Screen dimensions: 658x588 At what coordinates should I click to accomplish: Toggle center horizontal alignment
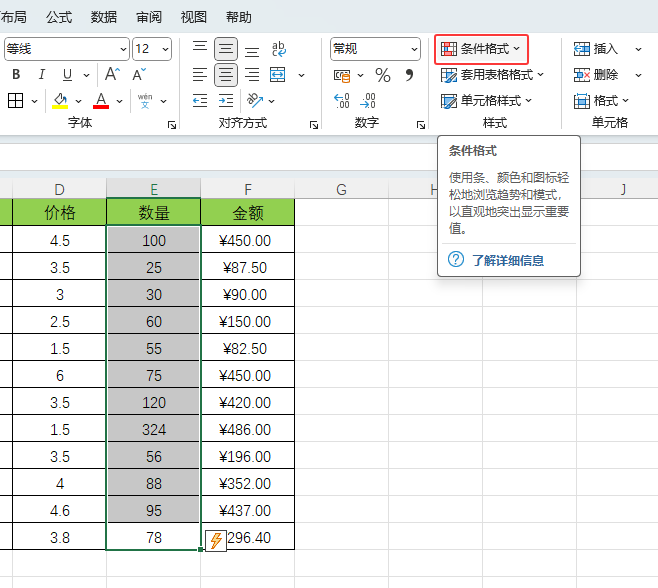click(x=226, y=75)
